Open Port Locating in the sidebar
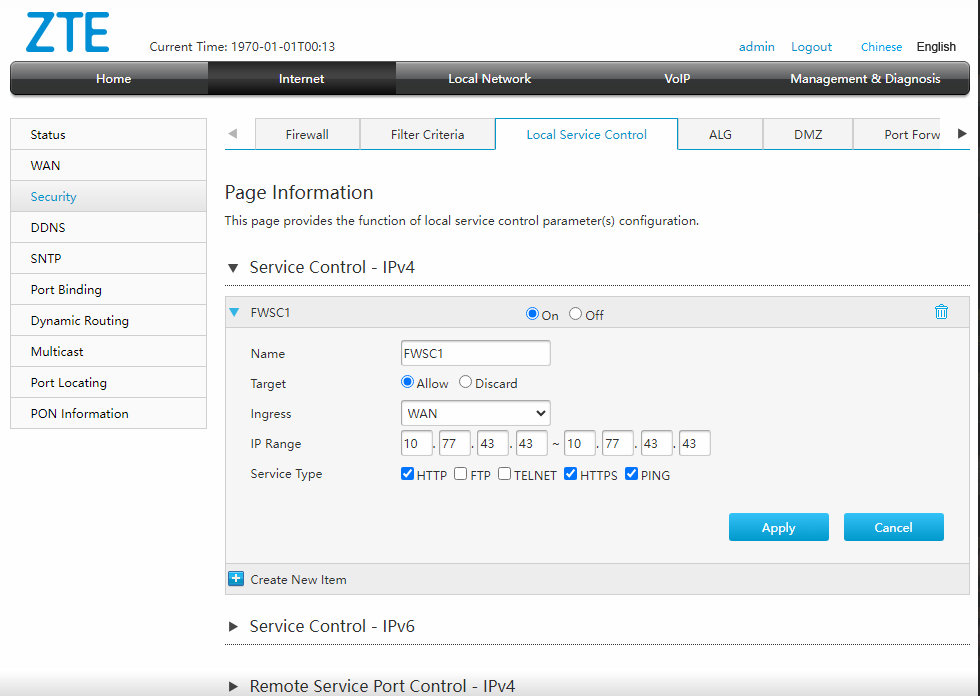The width and height of the screenshot is (980, 696). (x=109, y=382)
